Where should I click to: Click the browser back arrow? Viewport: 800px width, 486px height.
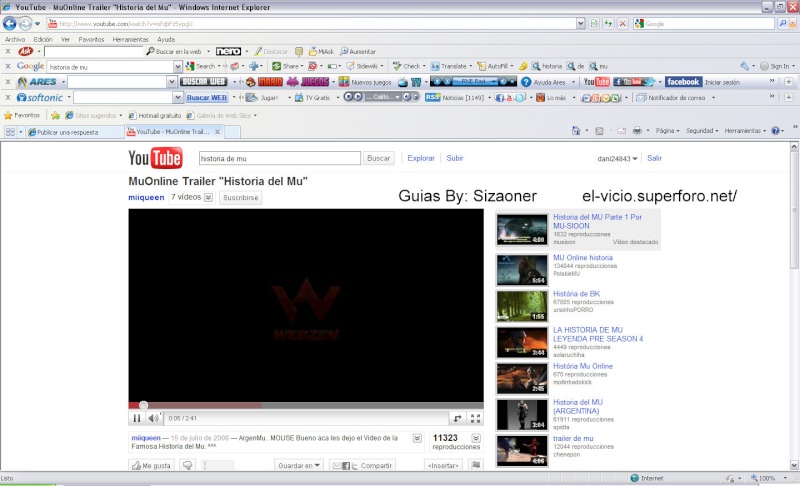click(10, 23)
